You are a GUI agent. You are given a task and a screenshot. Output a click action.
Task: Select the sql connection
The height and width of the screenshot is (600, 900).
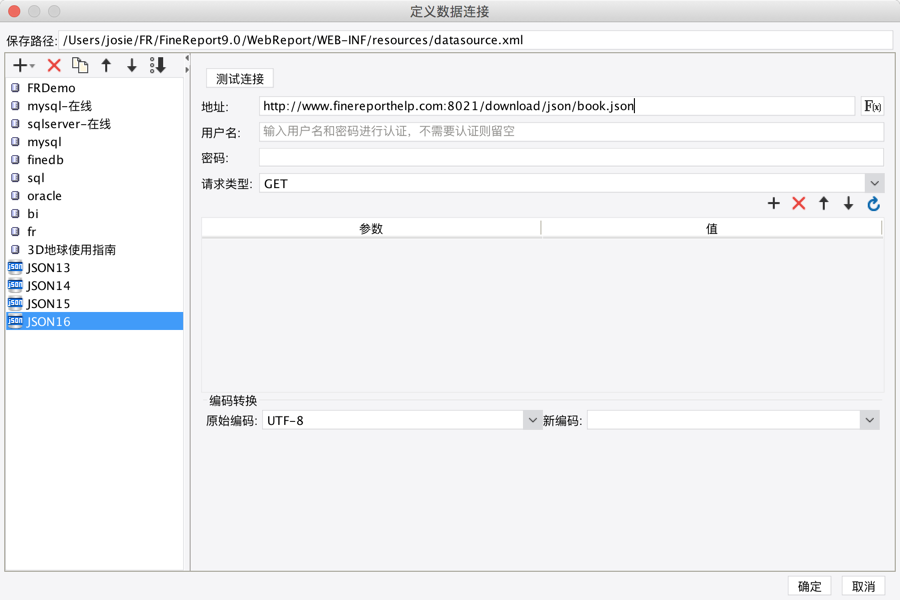[94, 178]
